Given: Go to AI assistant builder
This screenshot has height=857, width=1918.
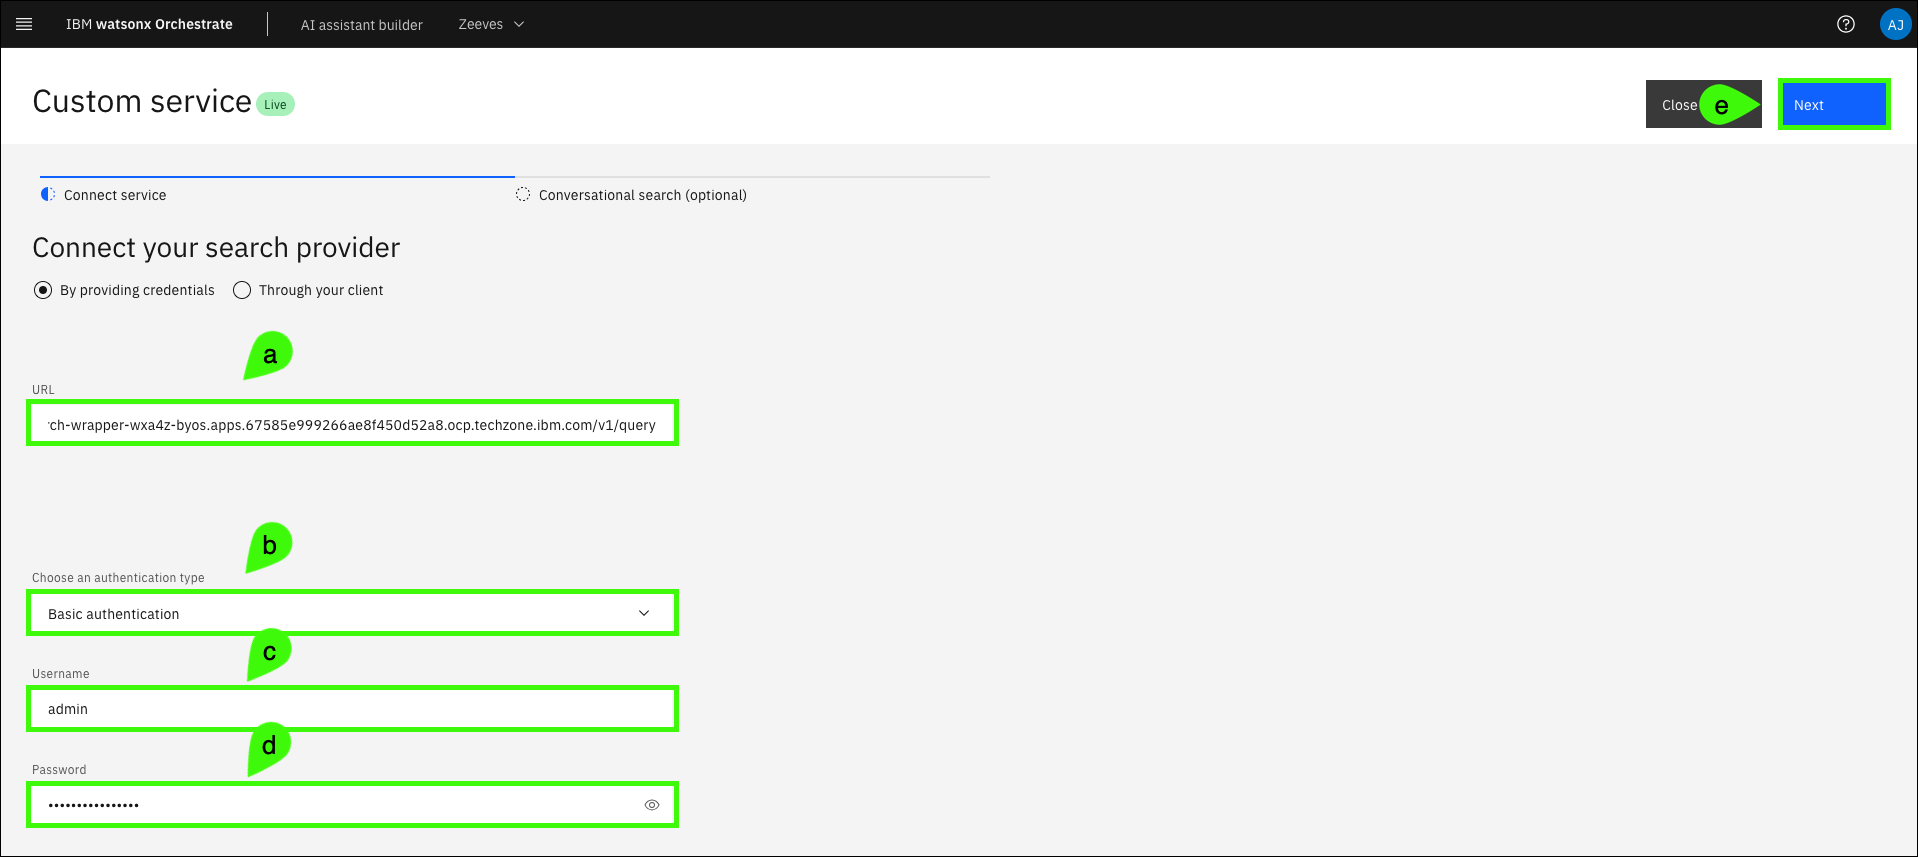Looking at the screenshot, I should coord(361,25).
